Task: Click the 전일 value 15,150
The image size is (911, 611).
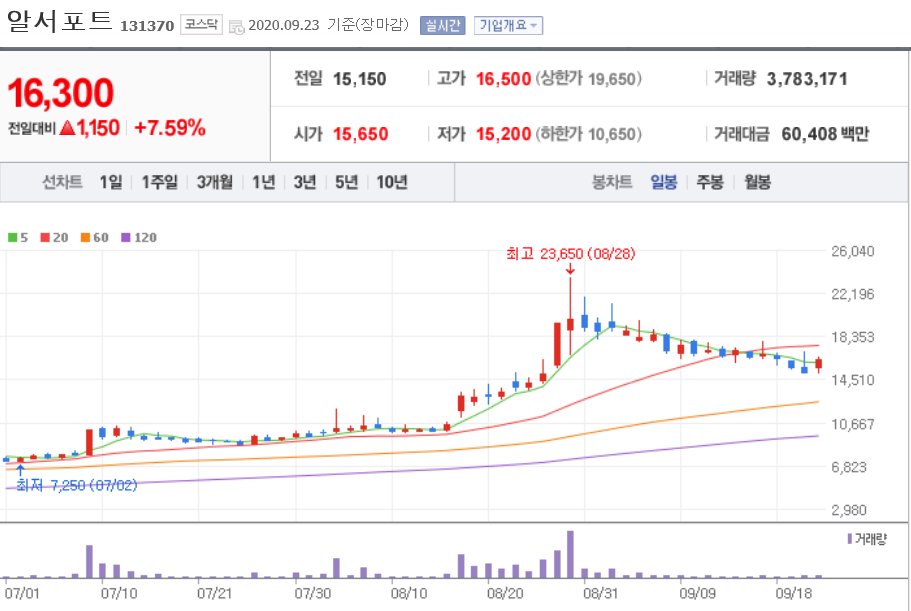Action: (359, 79)
